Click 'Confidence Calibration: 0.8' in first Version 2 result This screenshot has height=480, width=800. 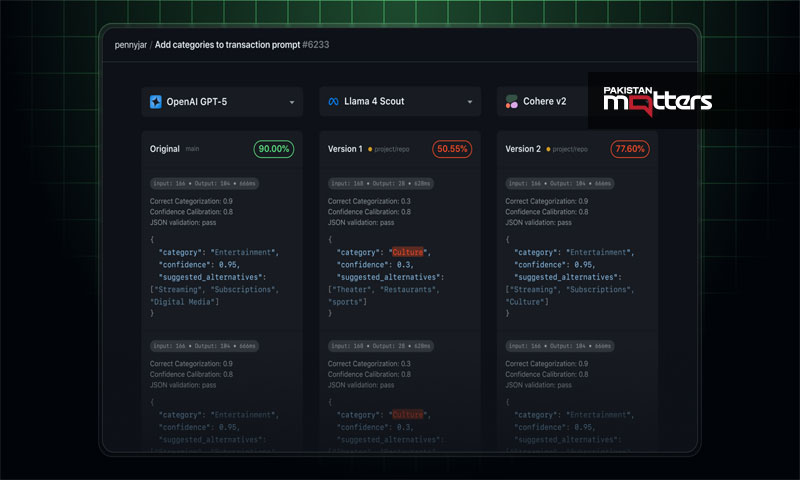pos(546,212)
